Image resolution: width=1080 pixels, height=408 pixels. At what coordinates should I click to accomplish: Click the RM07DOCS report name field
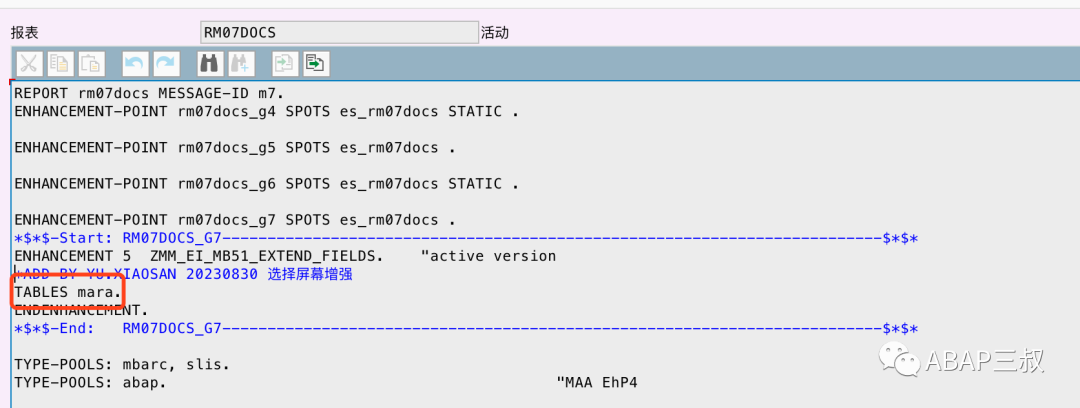339,32
